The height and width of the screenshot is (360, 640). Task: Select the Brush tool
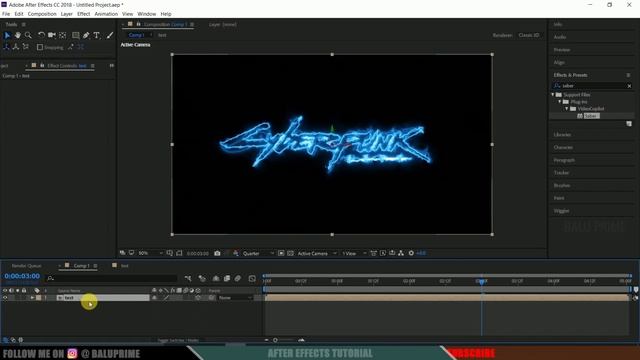110,36
